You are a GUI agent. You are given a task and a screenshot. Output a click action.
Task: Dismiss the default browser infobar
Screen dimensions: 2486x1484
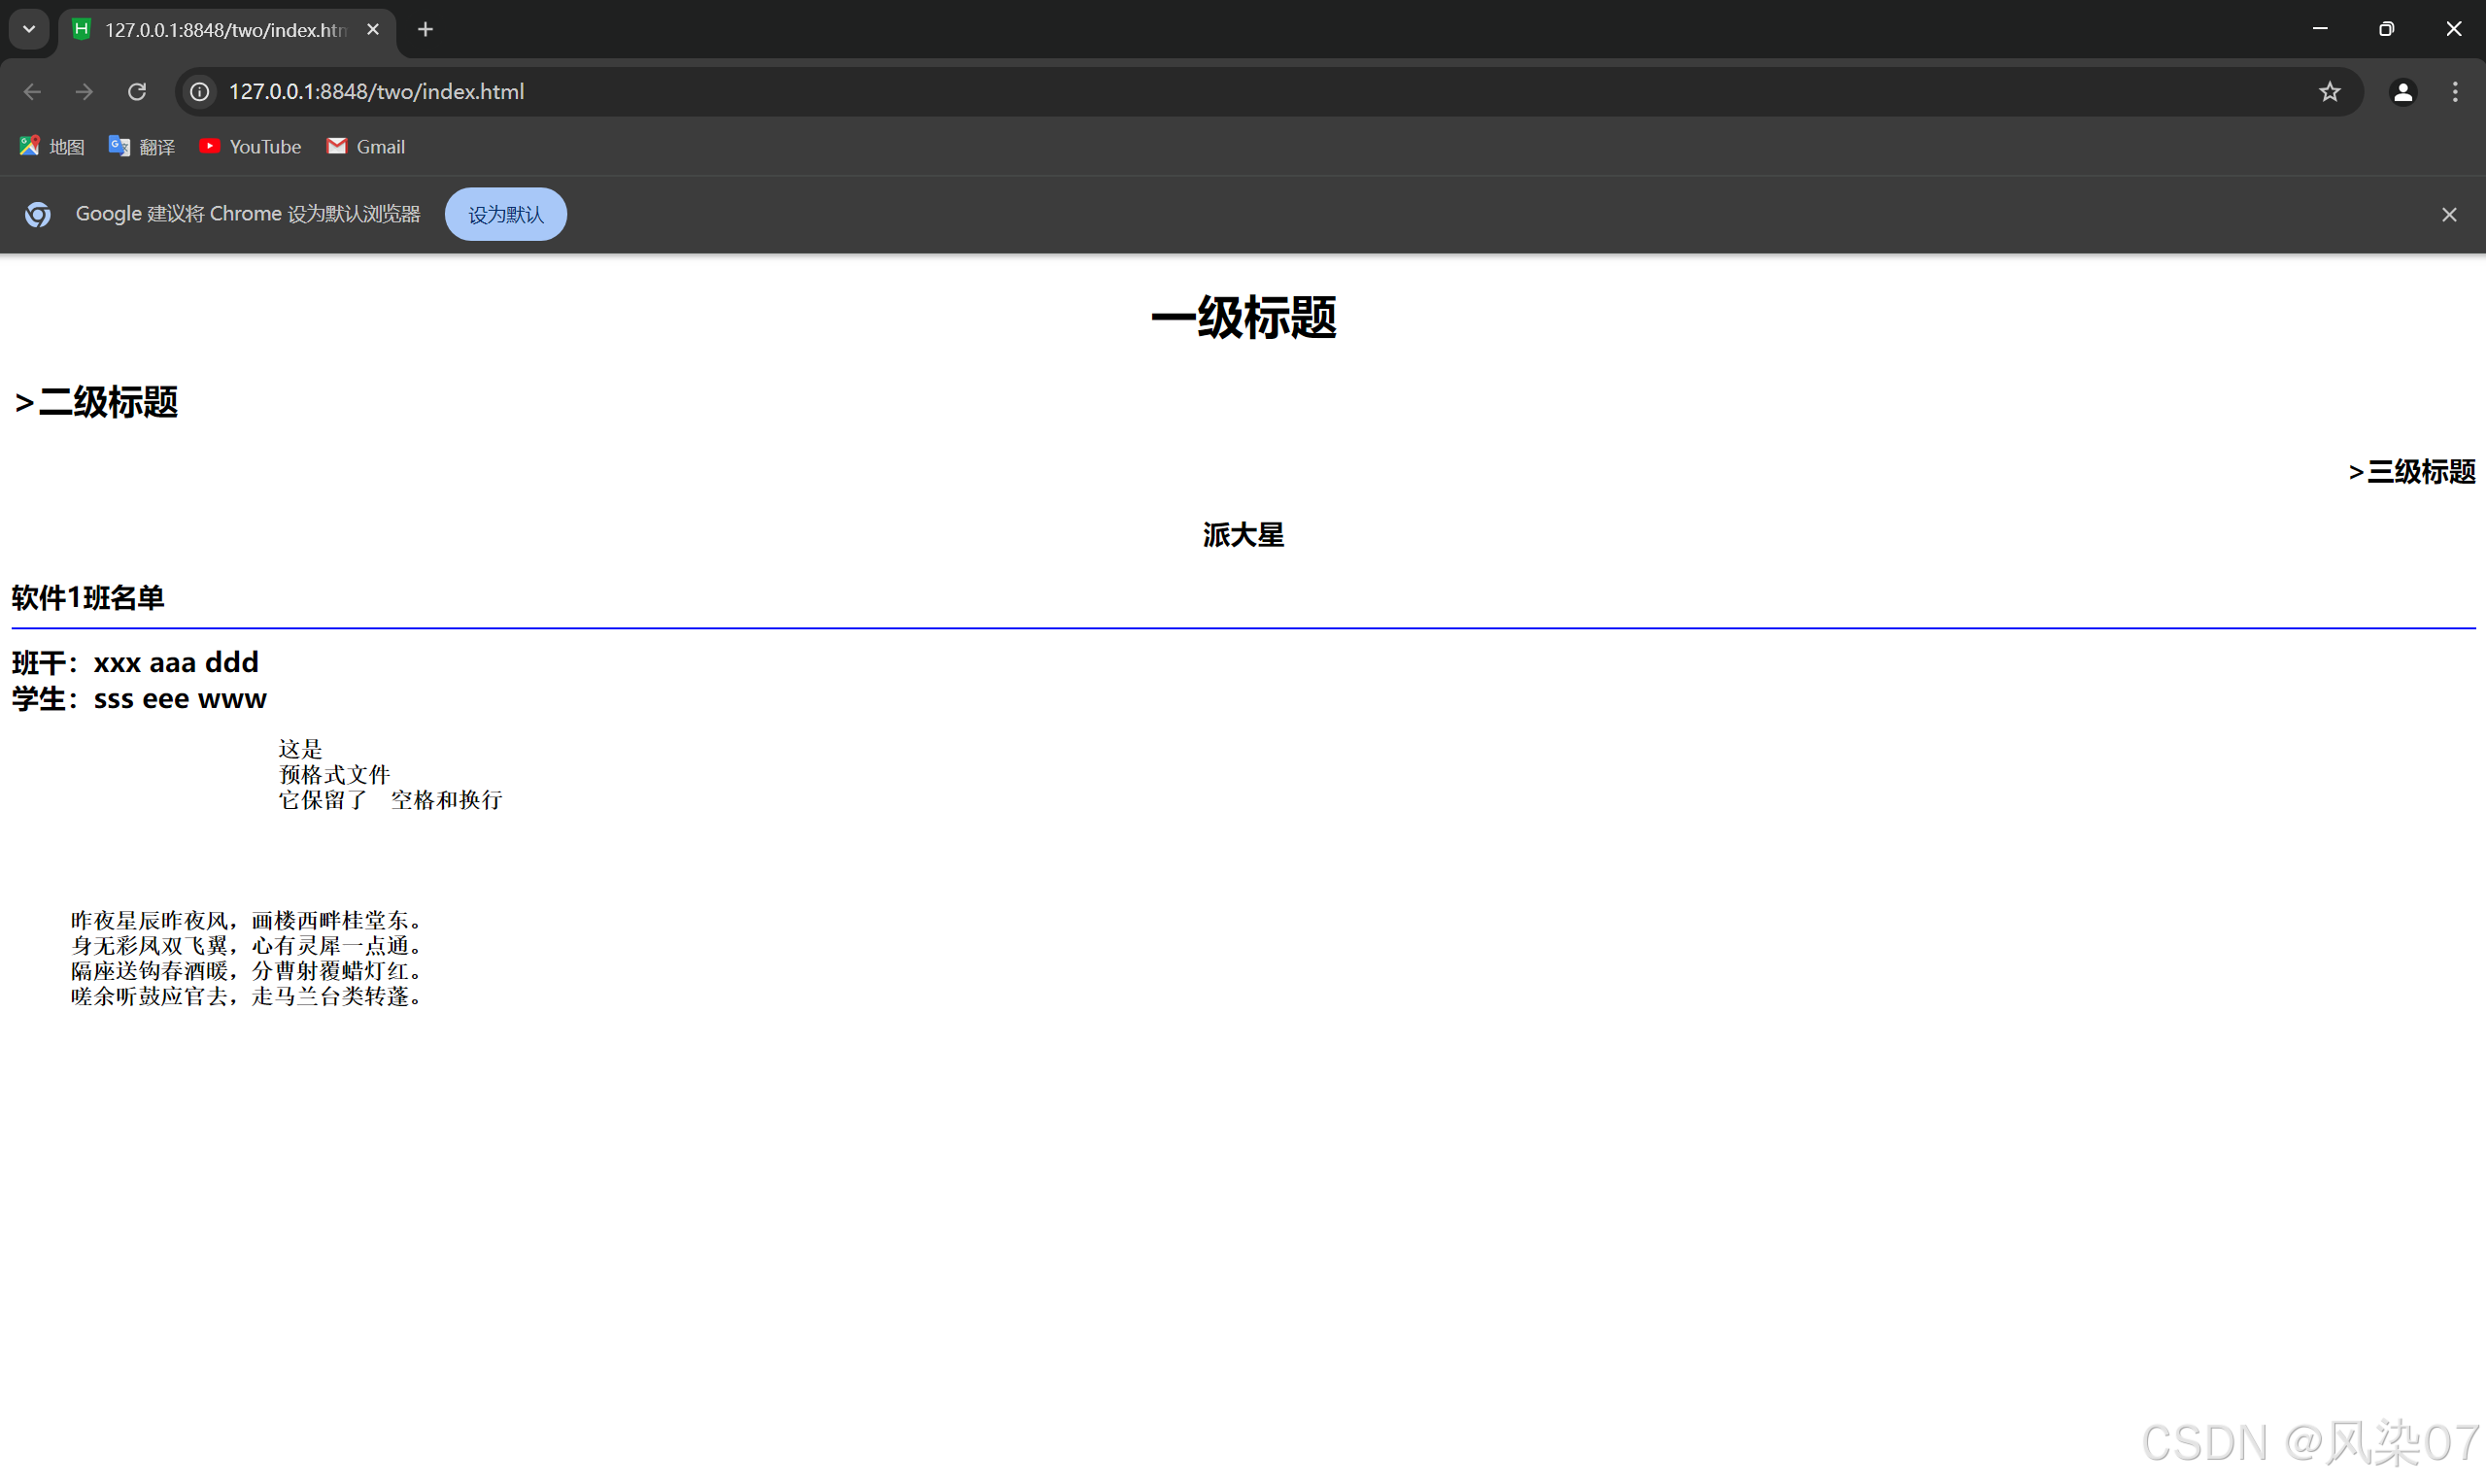[2448, 215]
